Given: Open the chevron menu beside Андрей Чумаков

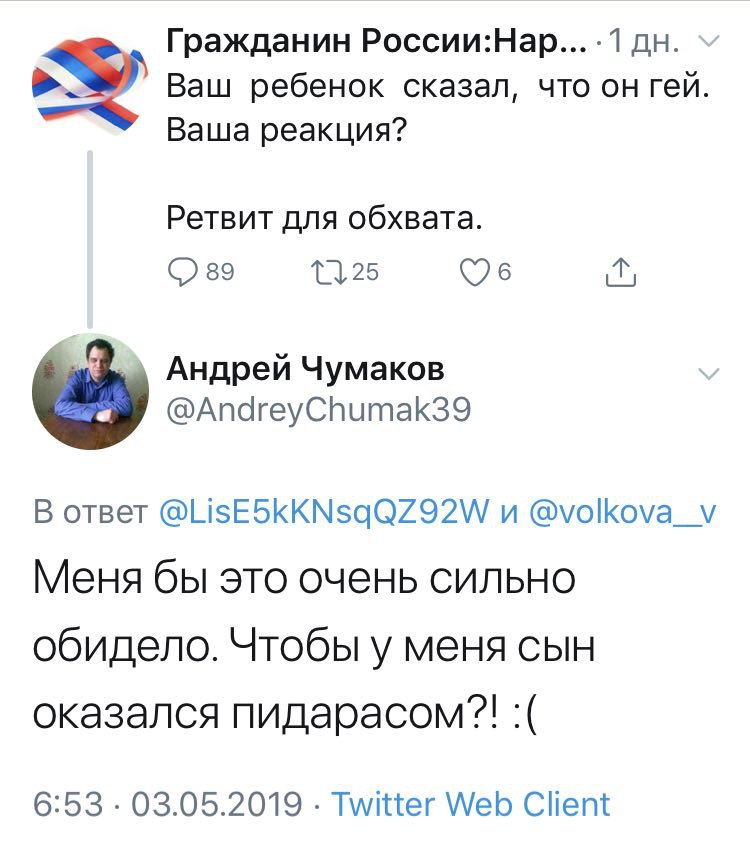Looking at the screenshot, I should [x=707, y=374].
